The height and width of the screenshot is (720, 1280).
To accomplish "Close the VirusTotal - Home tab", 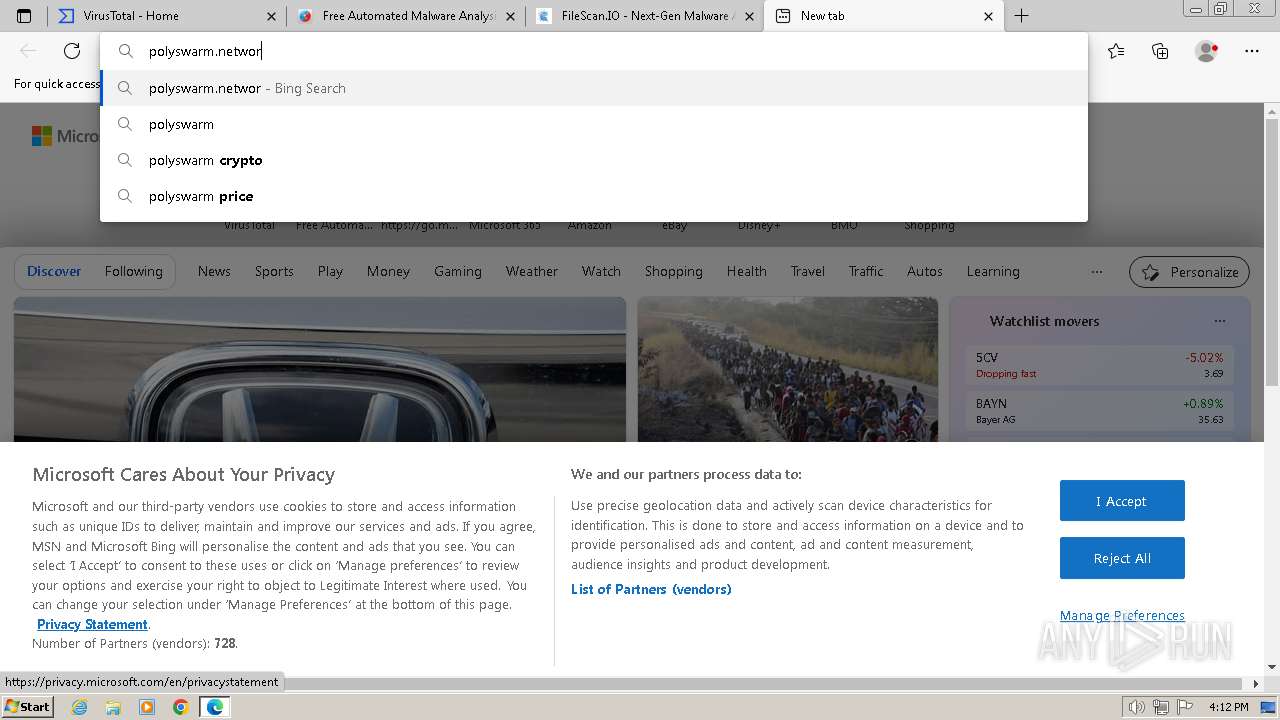I will pos(272,16).
